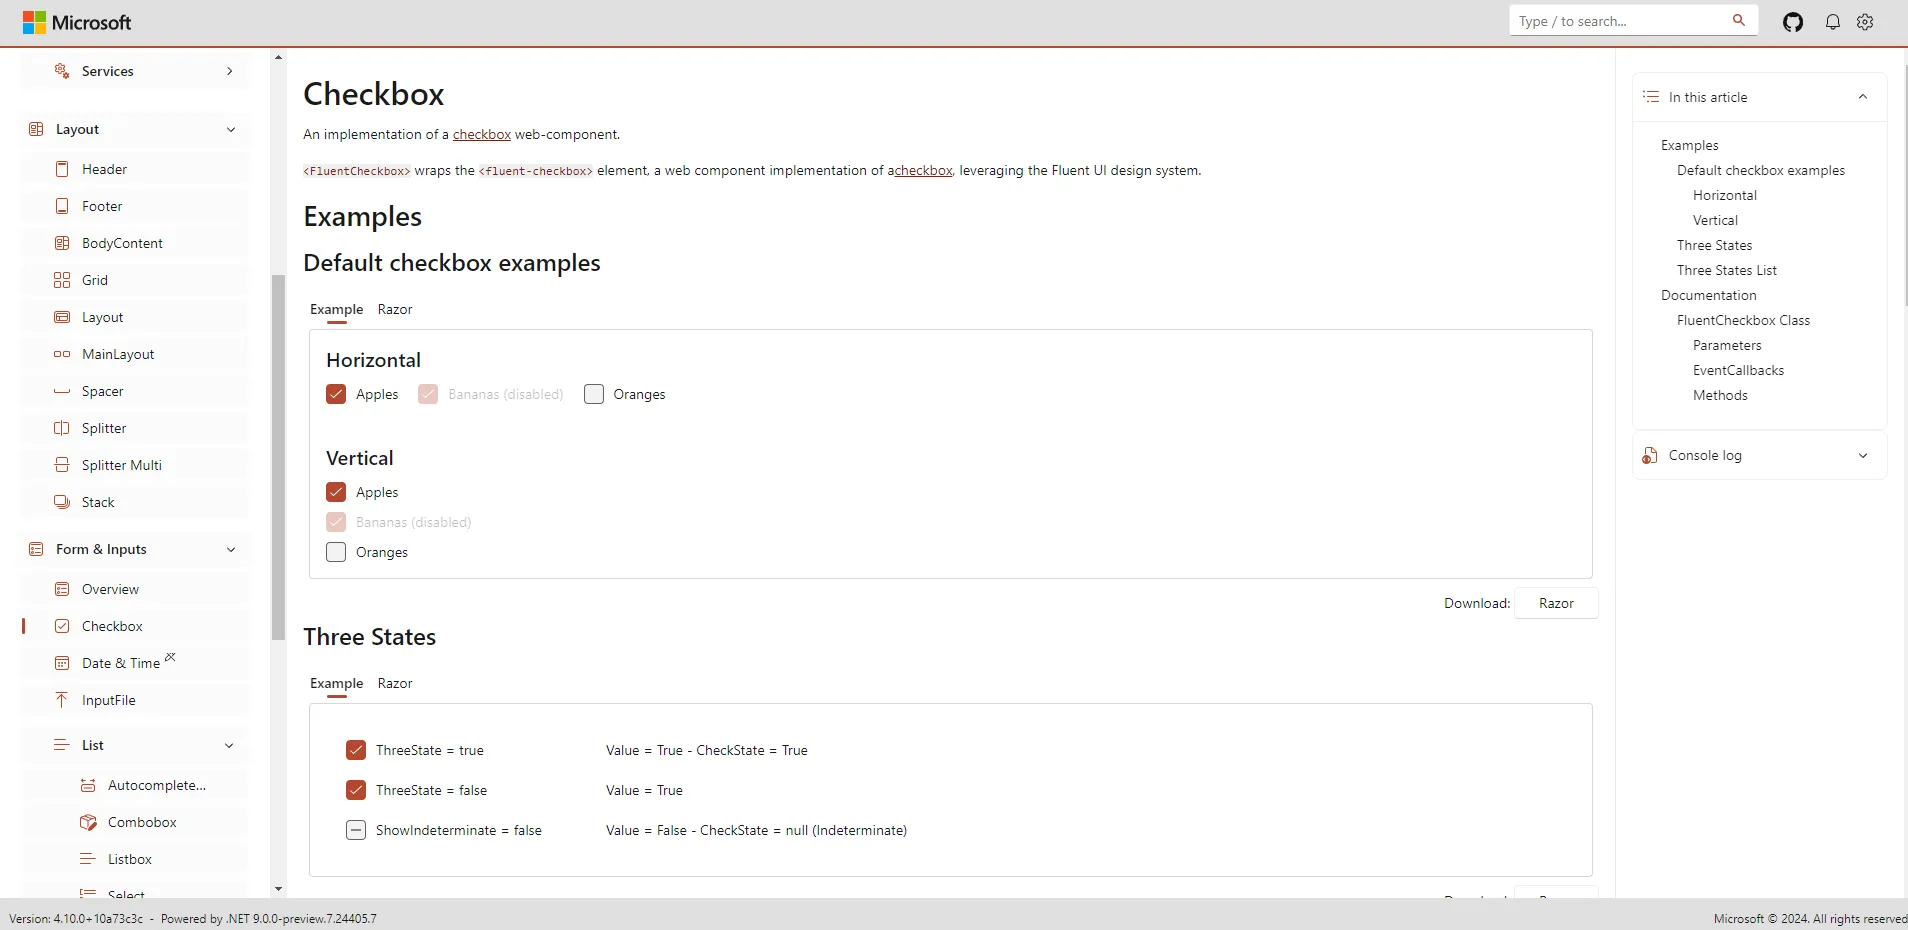Jump to Parameters section
Viewport: 1908px width, 930px height.
(x=1727, y=345)
